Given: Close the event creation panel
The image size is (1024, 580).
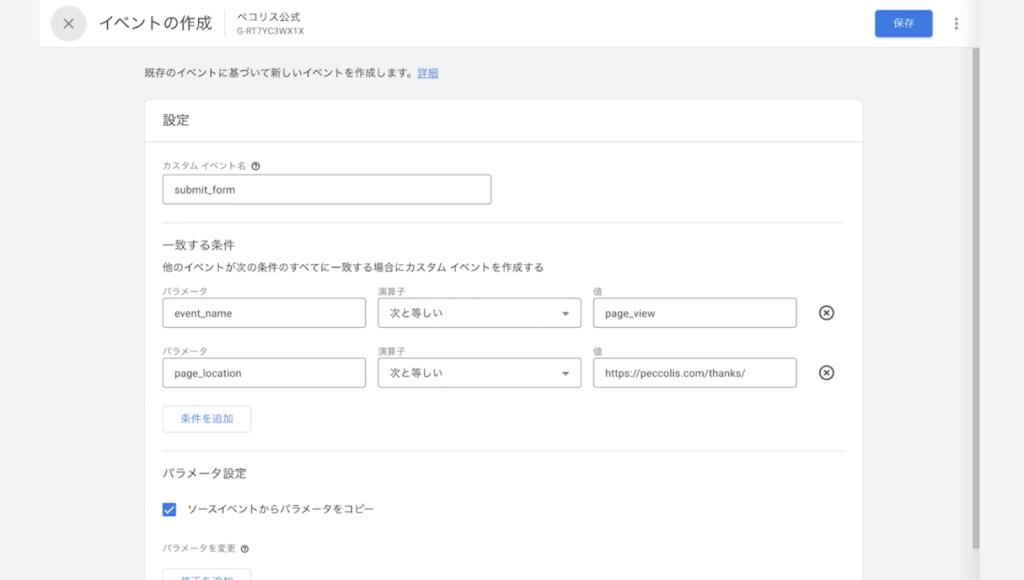Looking at the screenshot, I should click(x=69, y=24).
